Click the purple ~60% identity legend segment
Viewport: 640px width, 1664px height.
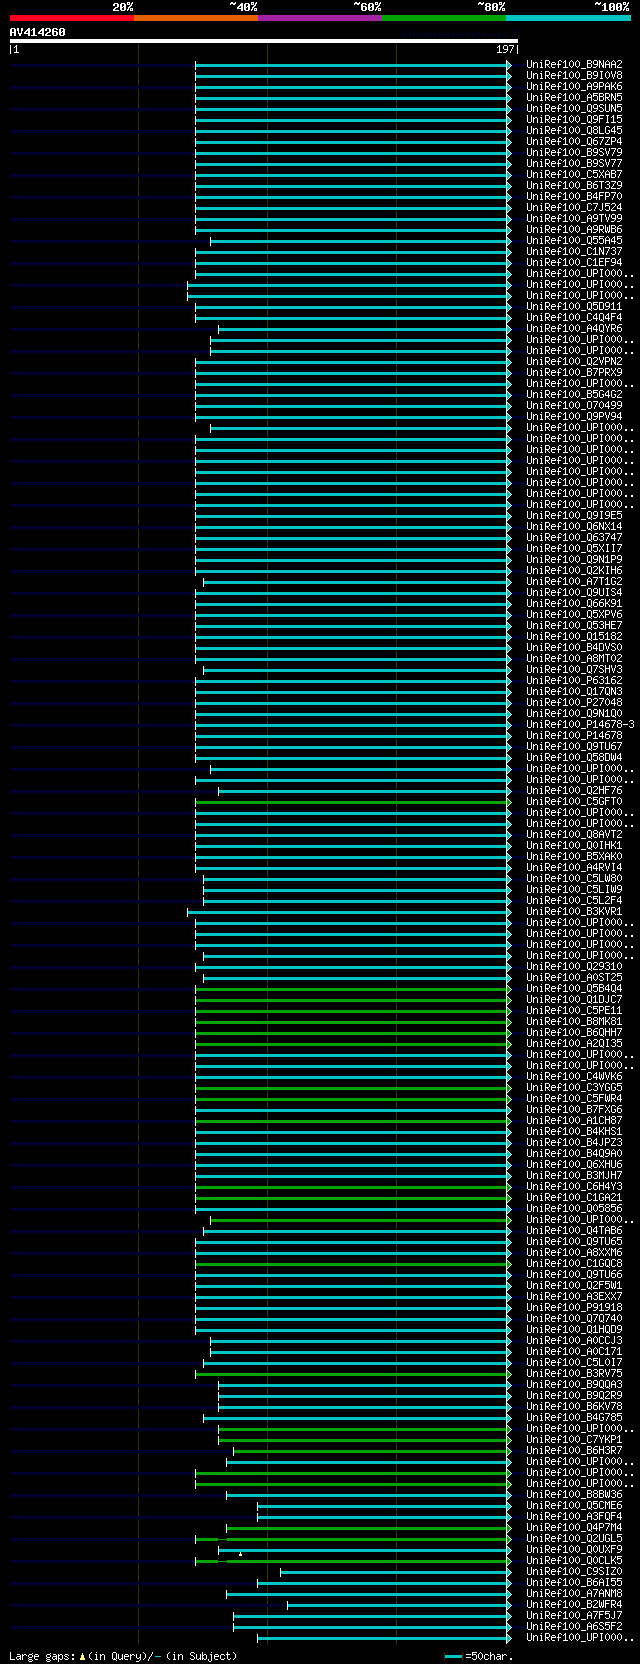320,18
